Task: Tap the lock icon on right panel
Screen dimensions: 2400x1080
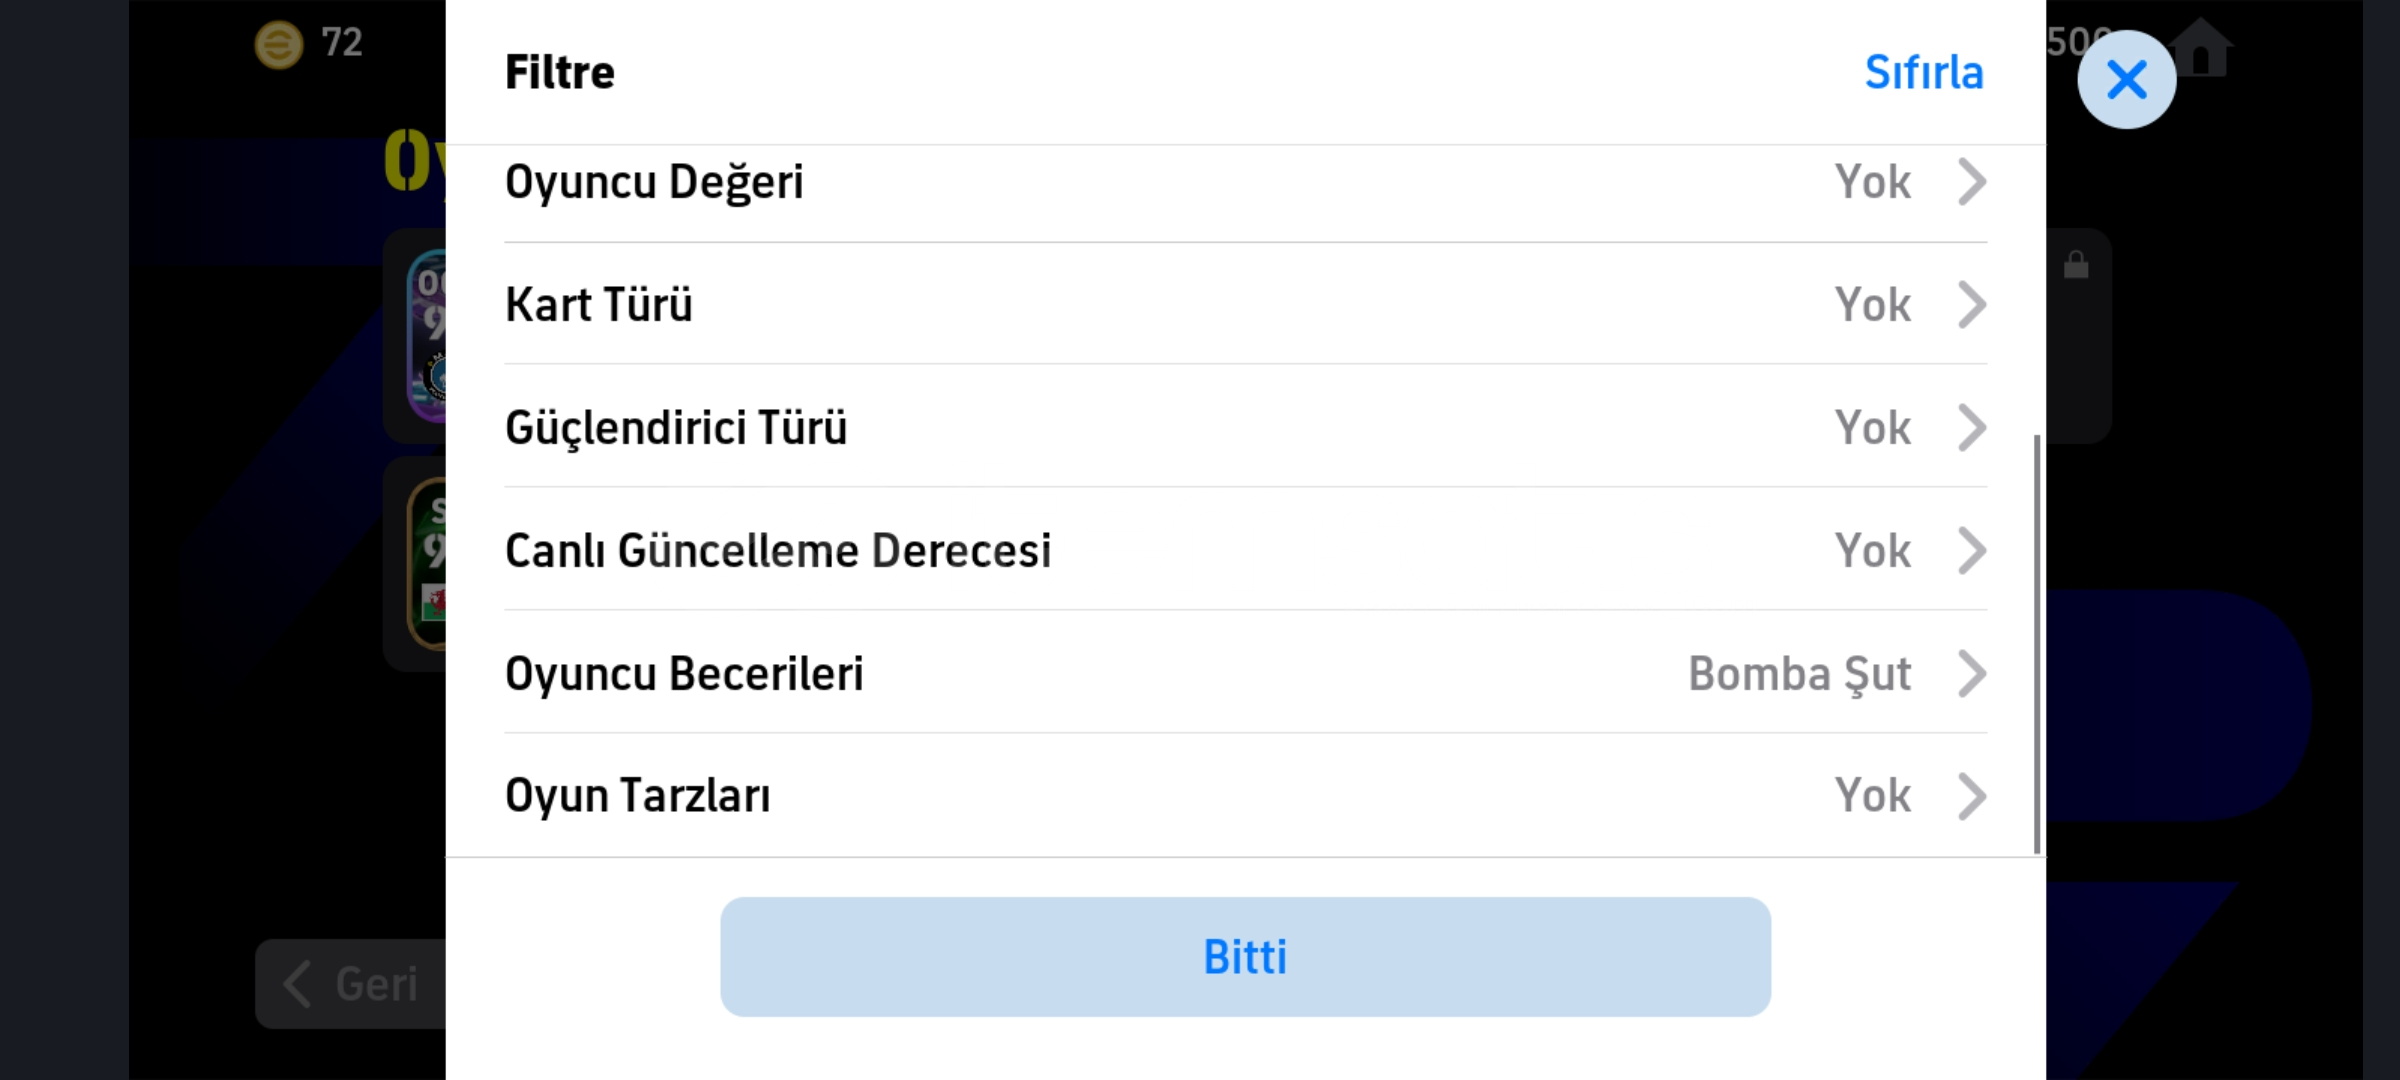Action: [2076, 265]
